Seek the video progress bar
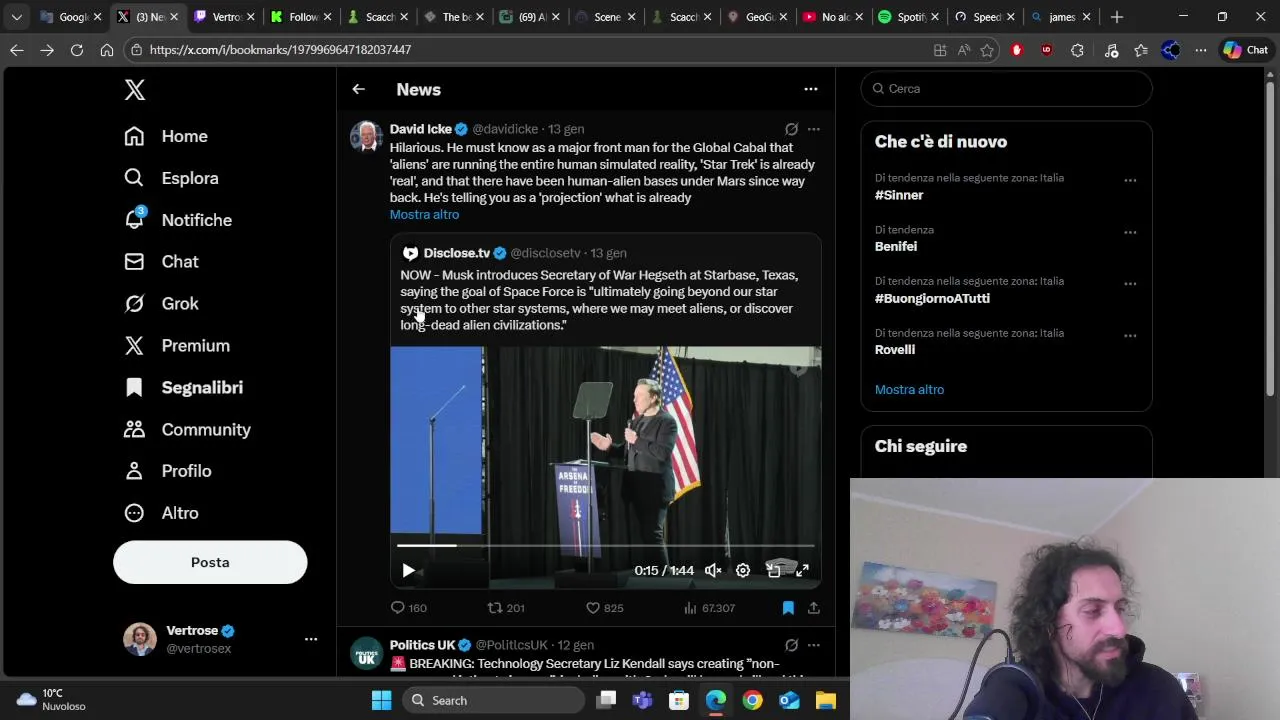Image resolution: width=1280 pixels, height=720 pixels. point(606,546)
